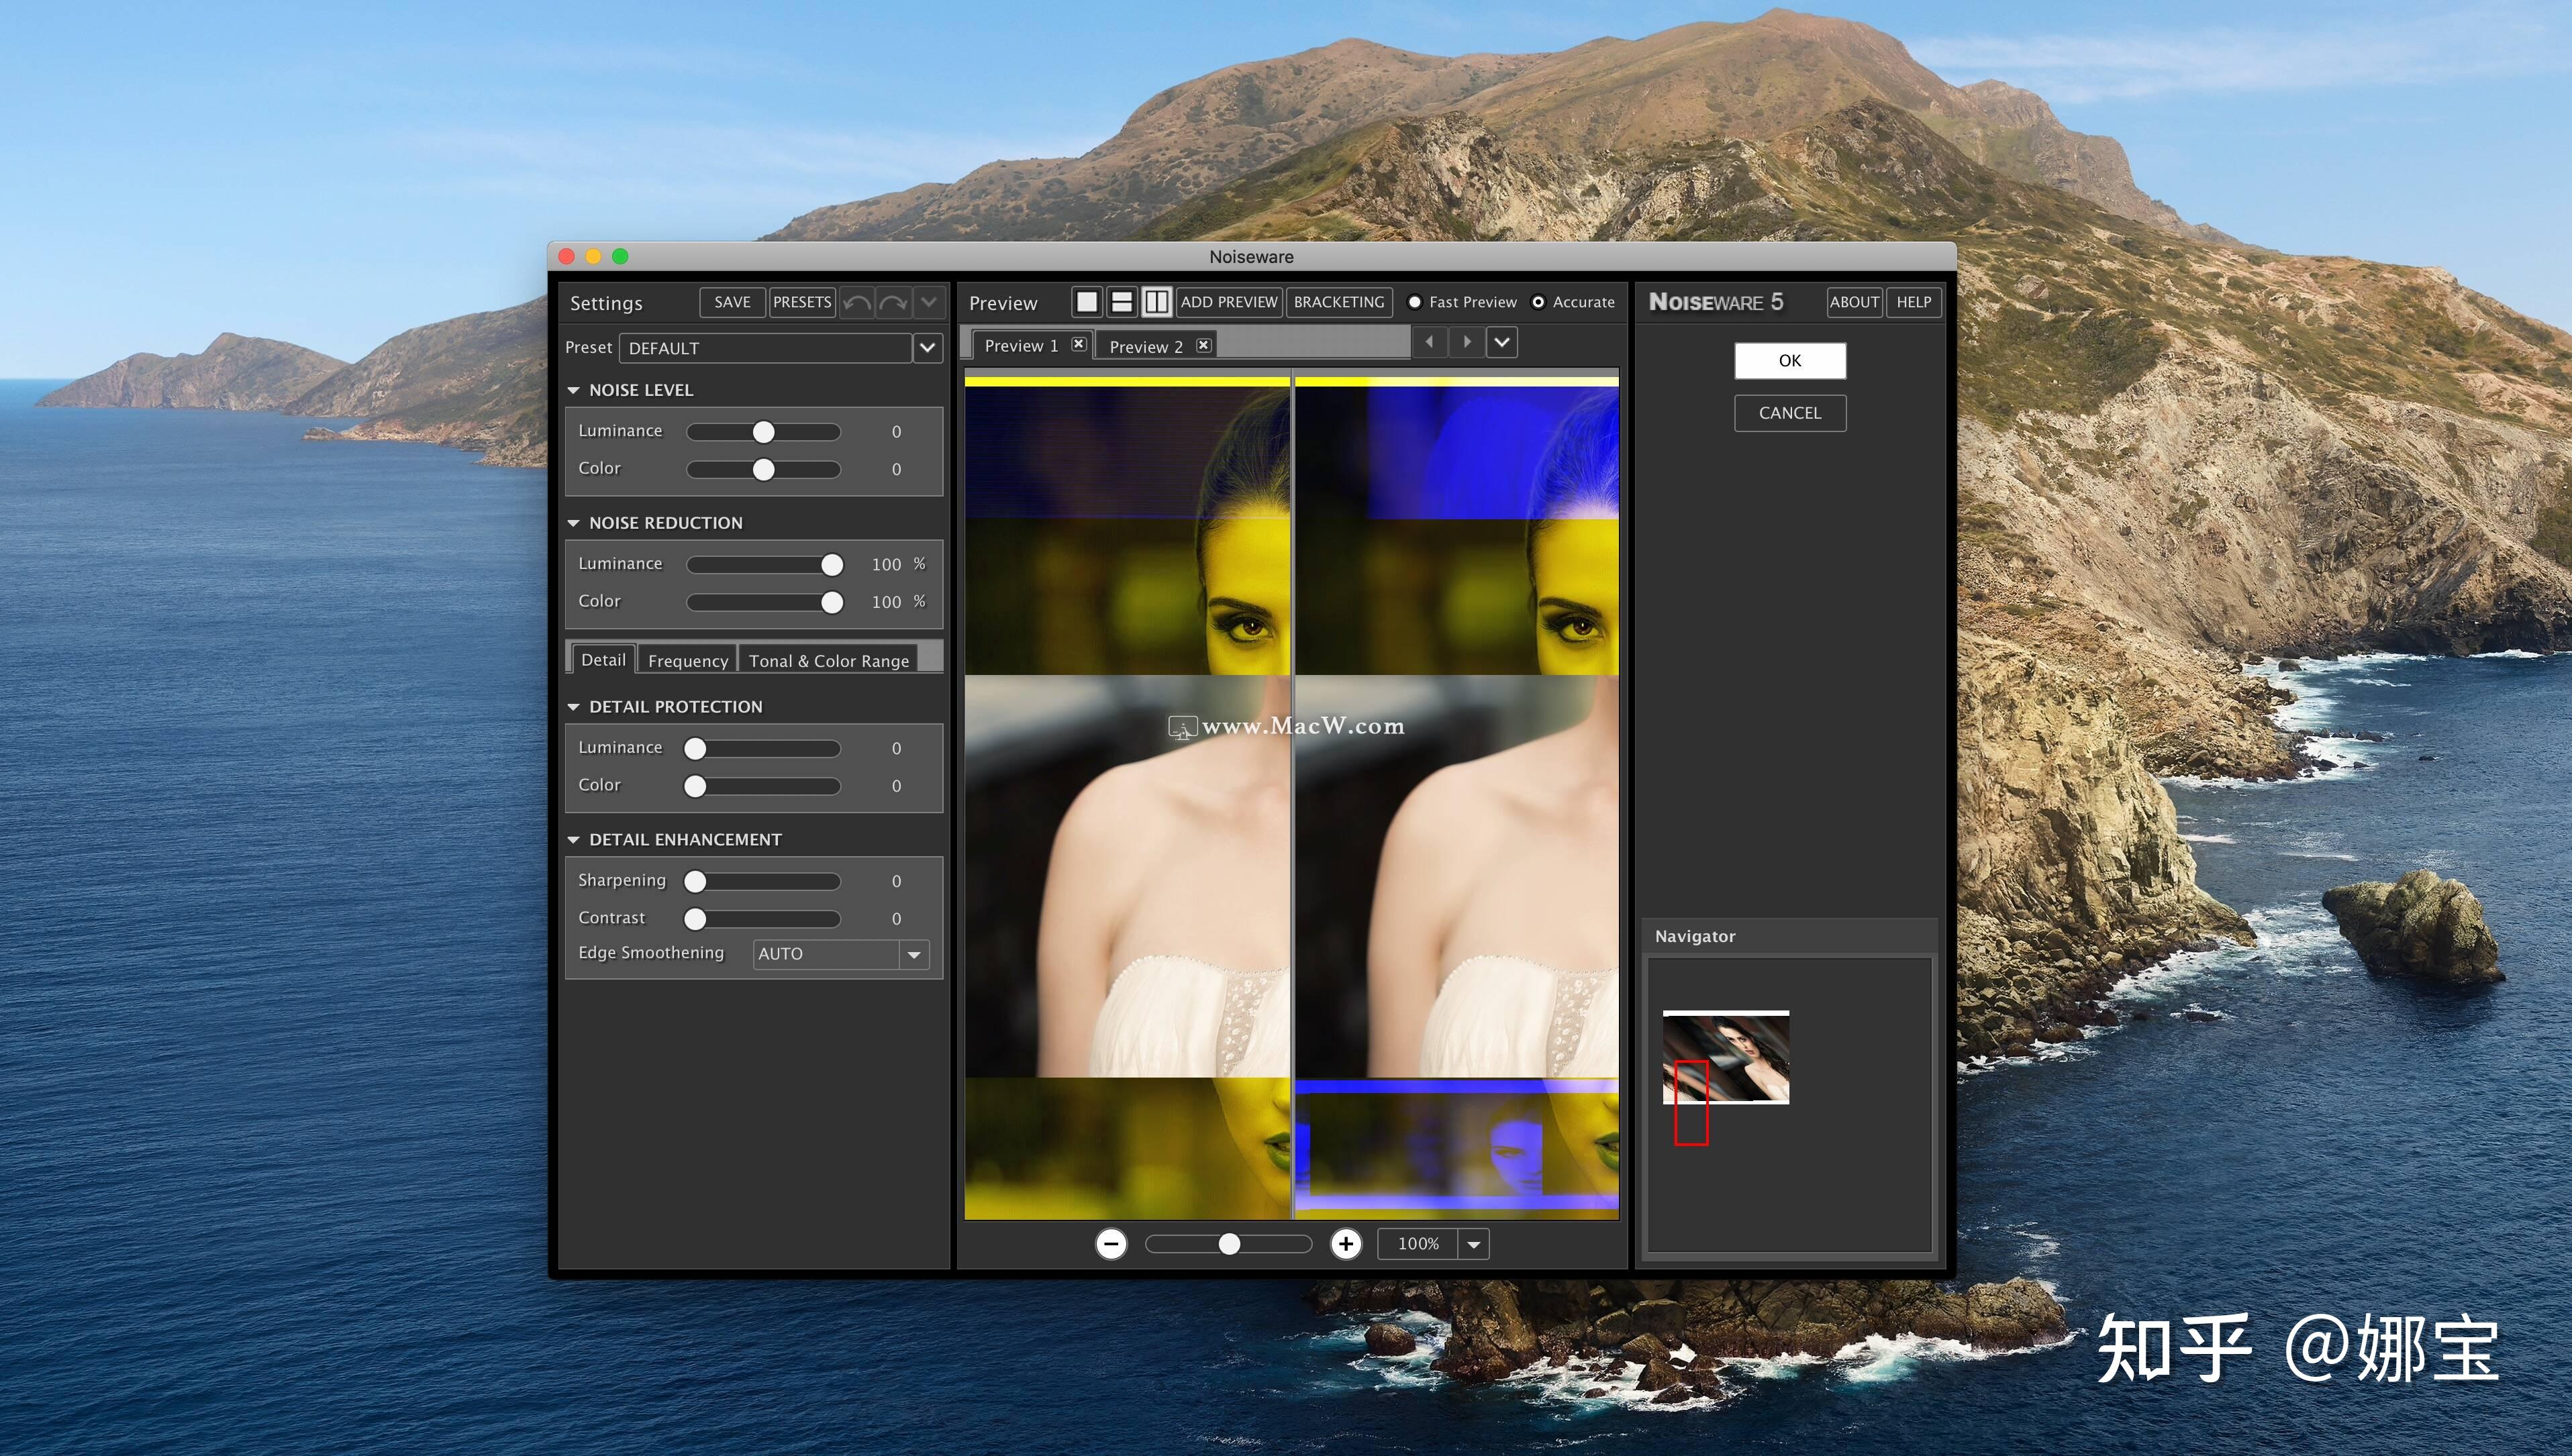Viewport: 2572px width, 1456px height.
Task: Click the redo arrow in Settings
Action: [893, 302]
